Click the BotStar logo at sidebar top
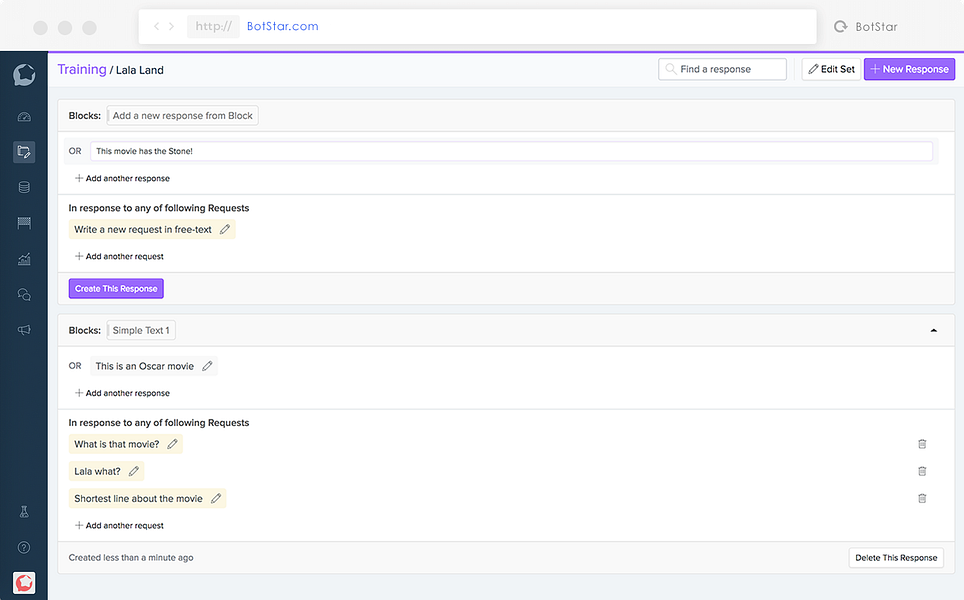 point(23,75)
